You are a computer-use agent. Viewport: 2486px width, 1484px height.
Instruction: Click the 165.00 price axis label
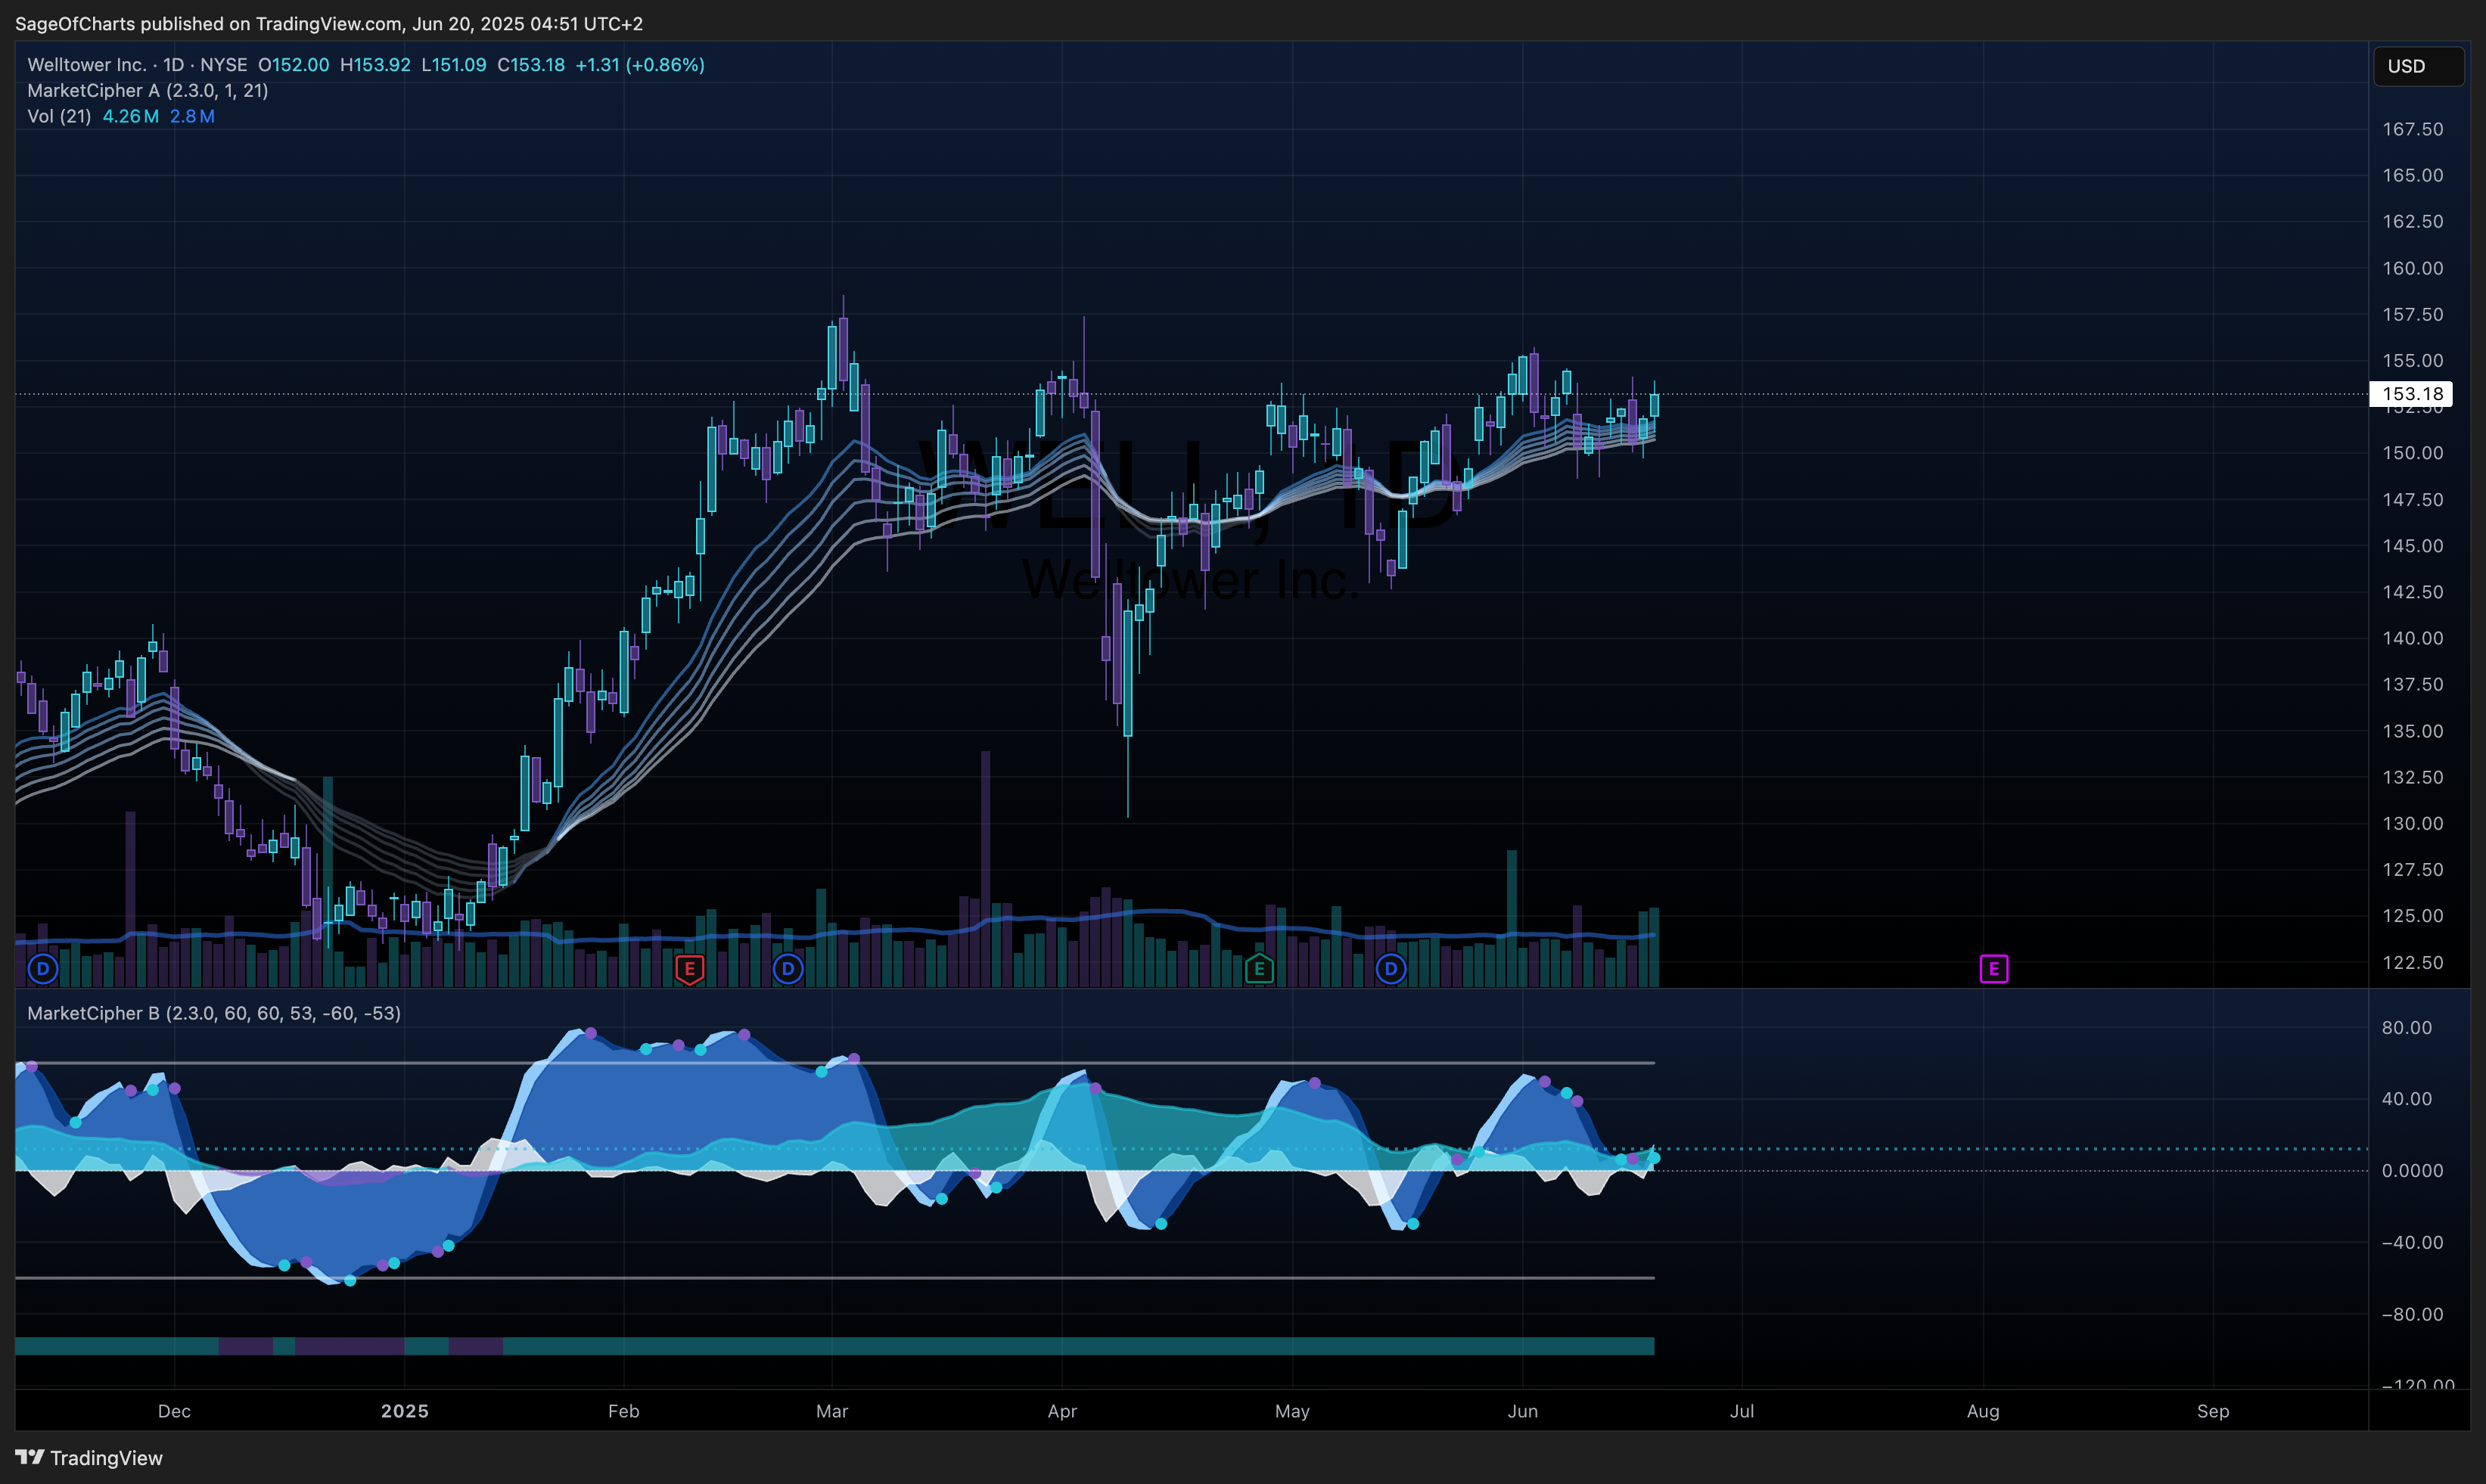[2412, 175]
